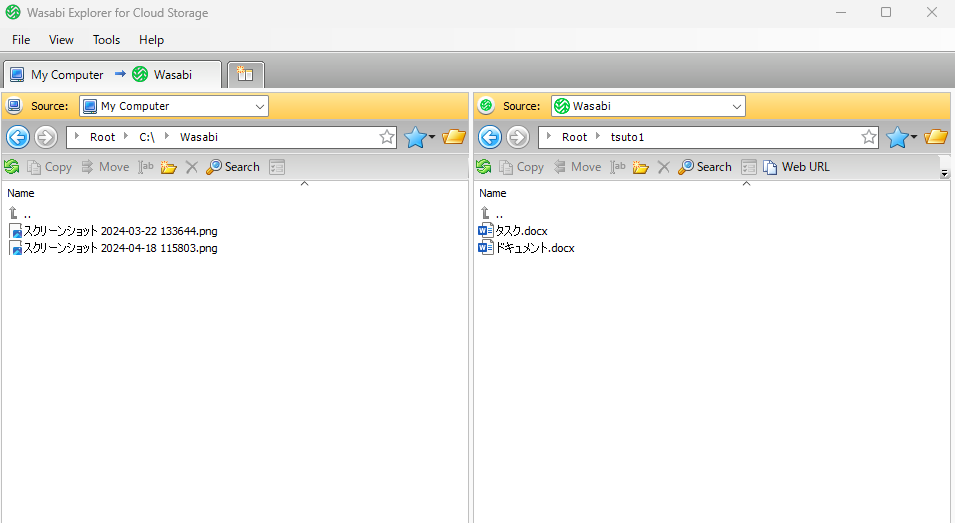Open the Help menu
Image resolution: width=955 pixels, height=523 pixels.
tap(151, 40)
